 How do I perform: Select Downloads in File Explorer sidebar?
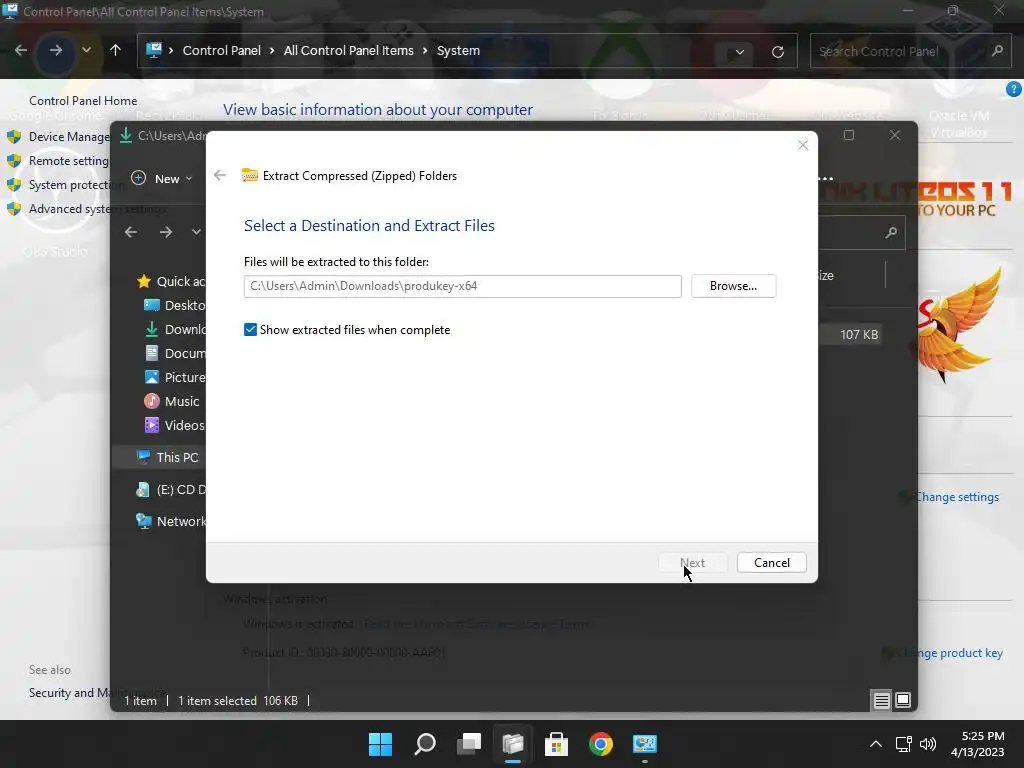click(174, 330)
